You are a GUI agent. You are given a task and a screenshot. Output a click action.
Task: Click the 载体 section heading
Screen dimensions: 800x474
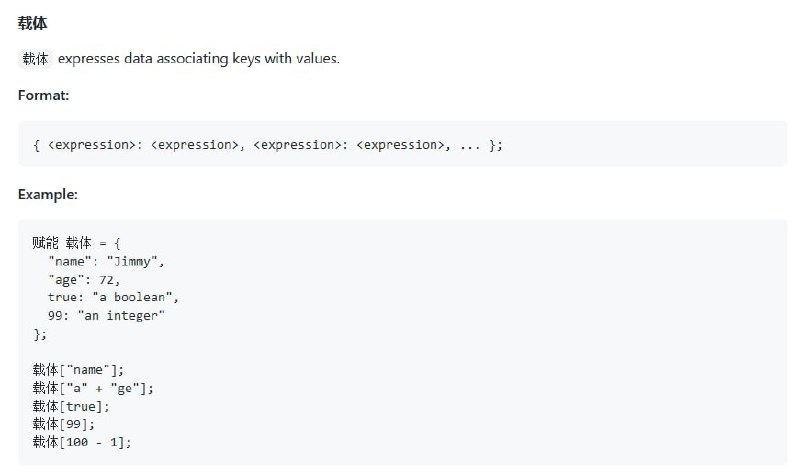tap(32, 23)
